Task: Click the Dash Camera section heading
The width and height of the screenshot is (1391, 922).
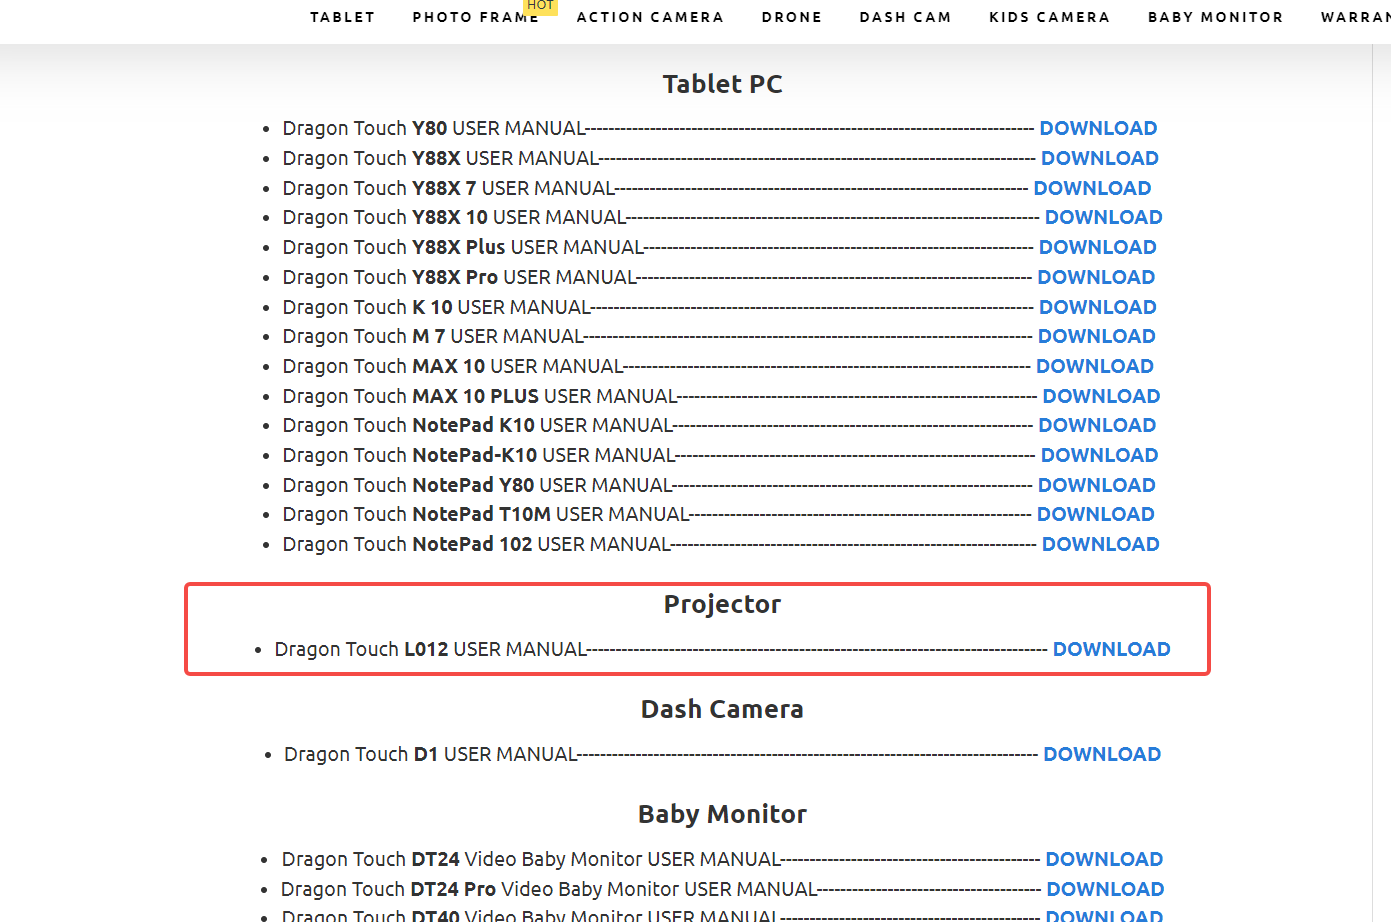Action: click(x=722, y=709)
